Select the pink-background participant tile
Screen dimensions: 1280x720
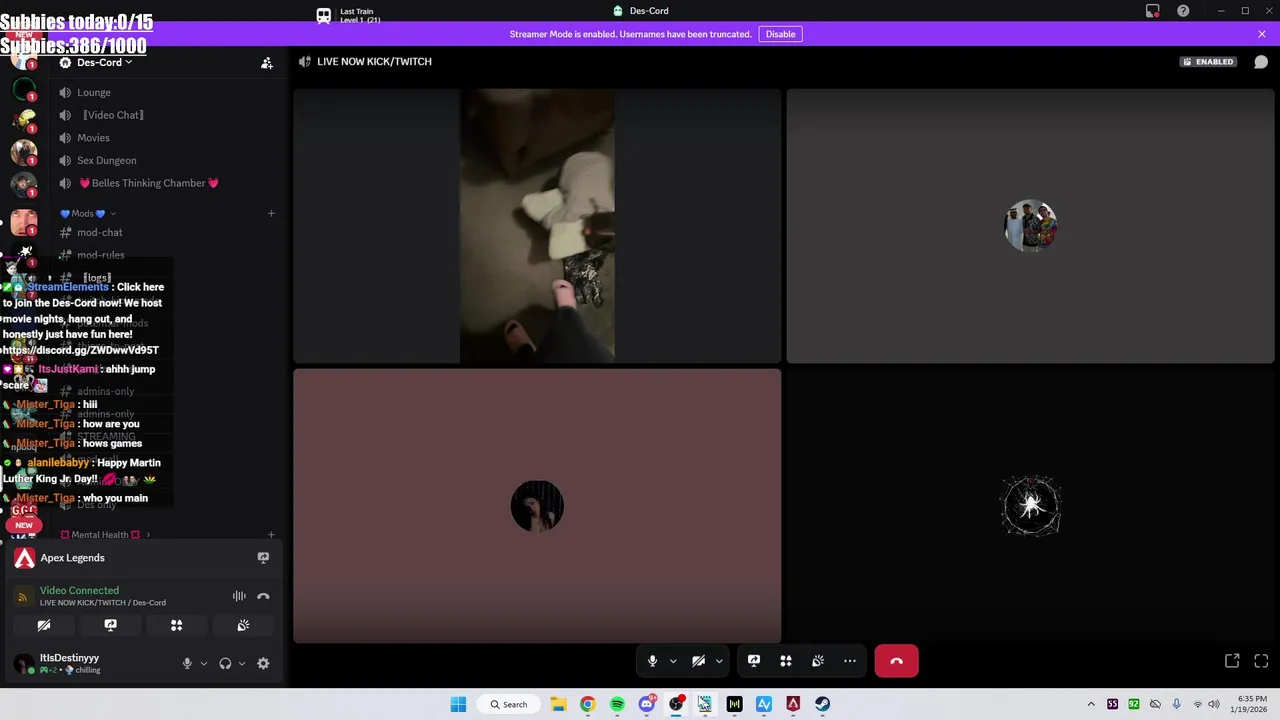click(537, 506)
